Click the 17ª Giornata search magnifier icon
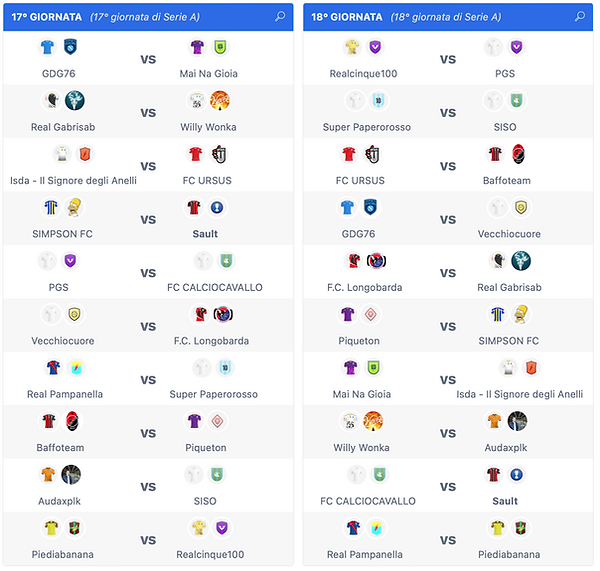 tap(280, 17)
